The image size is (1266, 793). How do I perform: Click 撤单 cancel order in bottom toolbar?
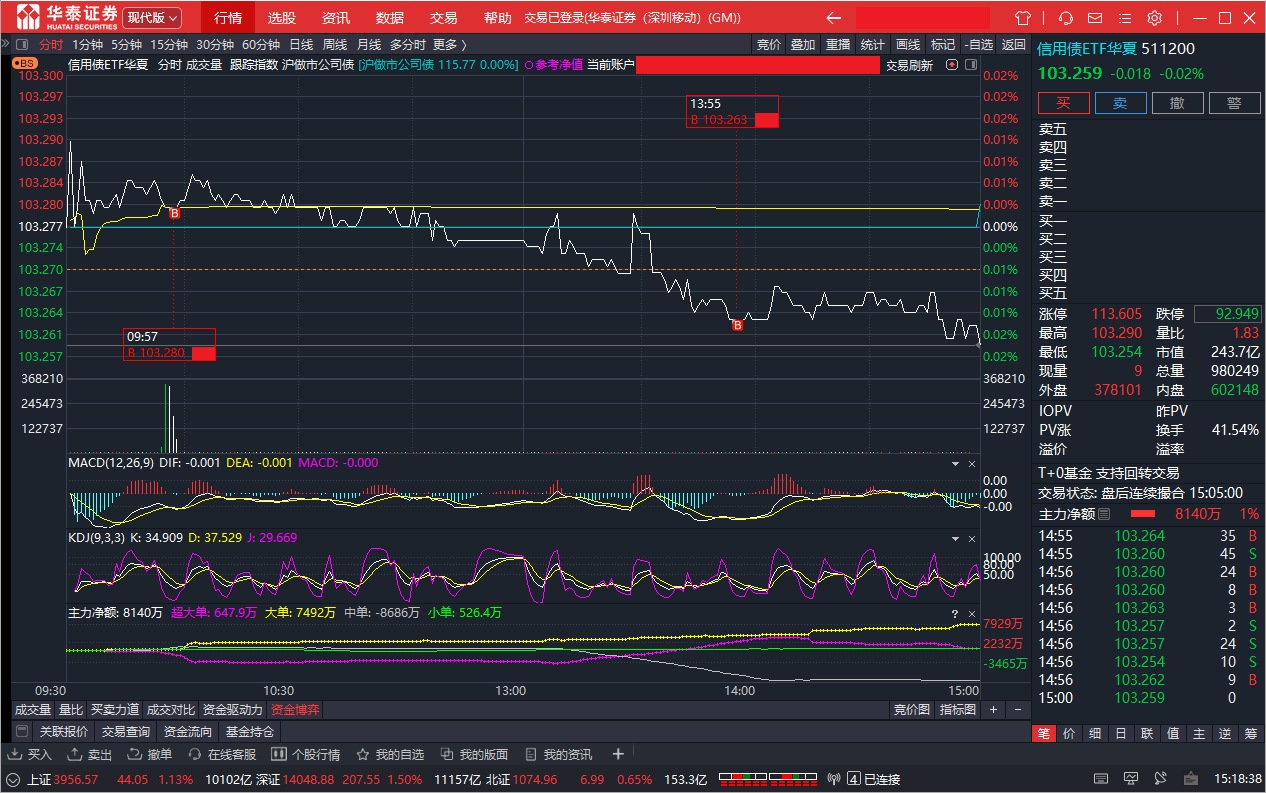coord(150,755)
